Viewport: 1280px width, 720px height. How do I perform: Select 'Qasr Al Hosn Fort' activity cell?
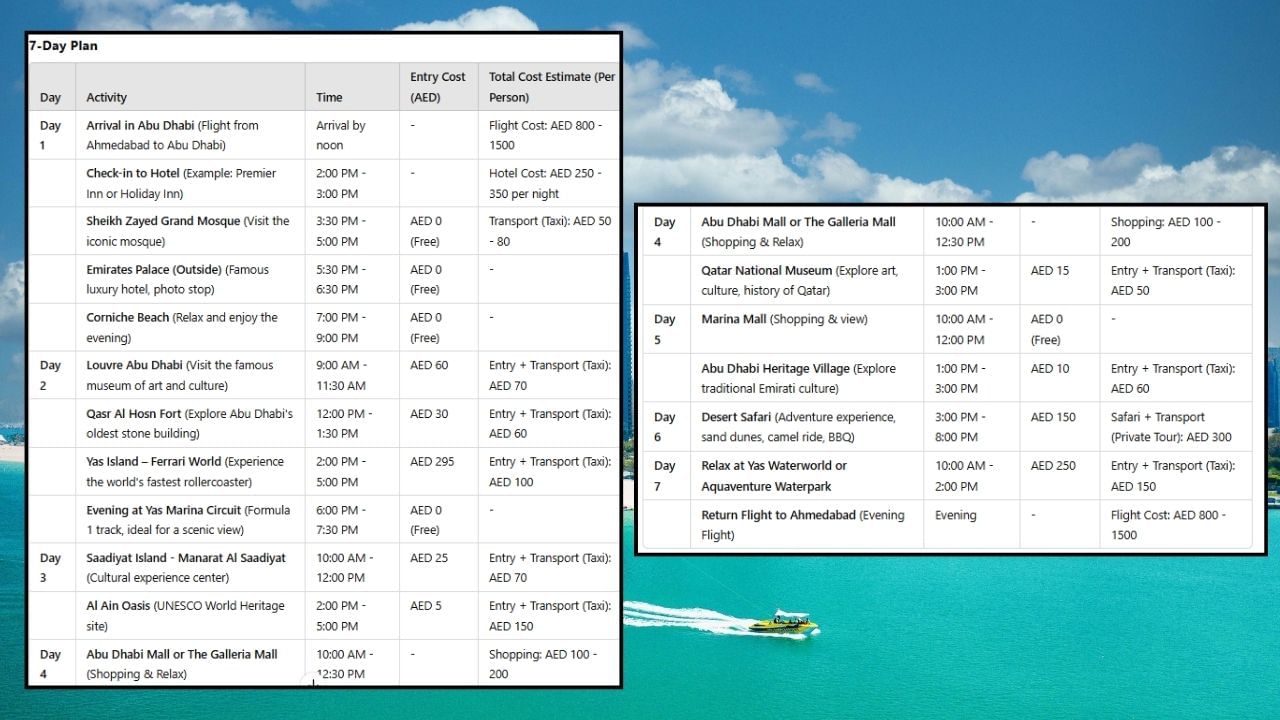190,423
